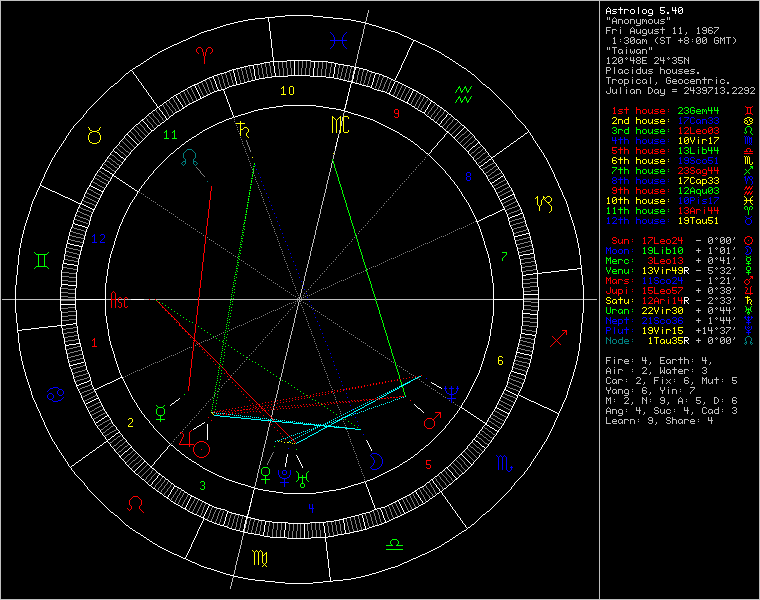This screenshot has width=760, height=600.
Task: Click the Saturn position '12Ari14R' value
Action: coord(665,301)
